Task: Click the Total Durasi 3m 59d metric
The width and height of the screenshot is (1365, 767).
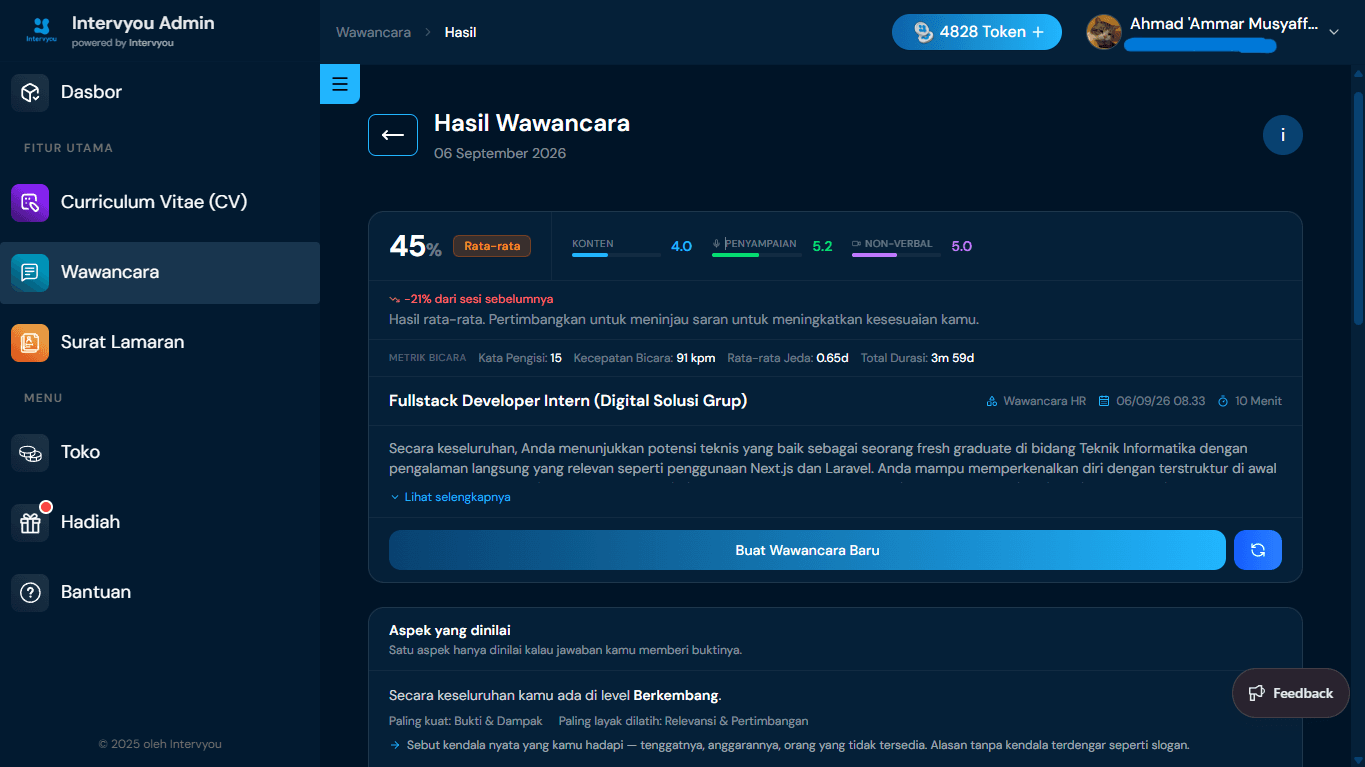Action: point(917,358)
